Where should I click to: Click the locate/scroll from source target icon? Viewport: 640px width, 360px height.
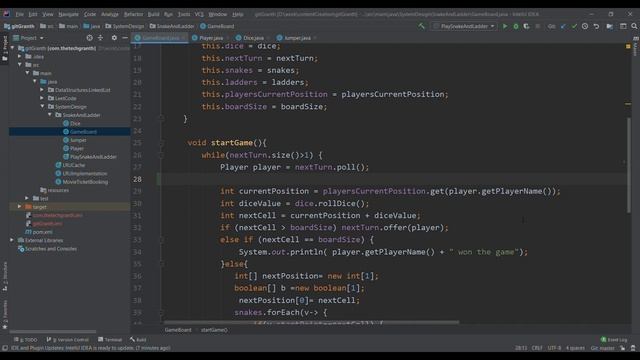[x=89, y=38]
